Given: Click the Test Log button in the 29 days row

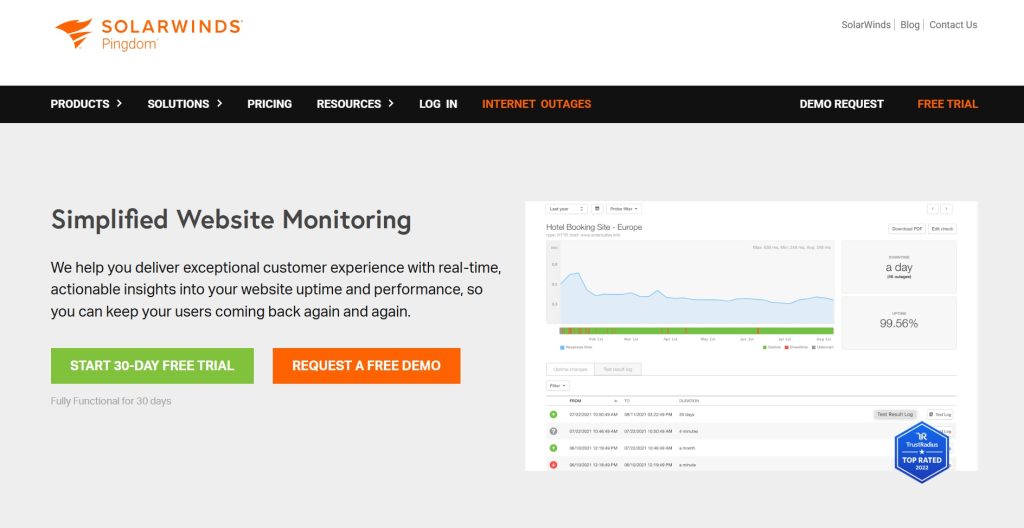Looking at the screenshot, I should (940, 414).
